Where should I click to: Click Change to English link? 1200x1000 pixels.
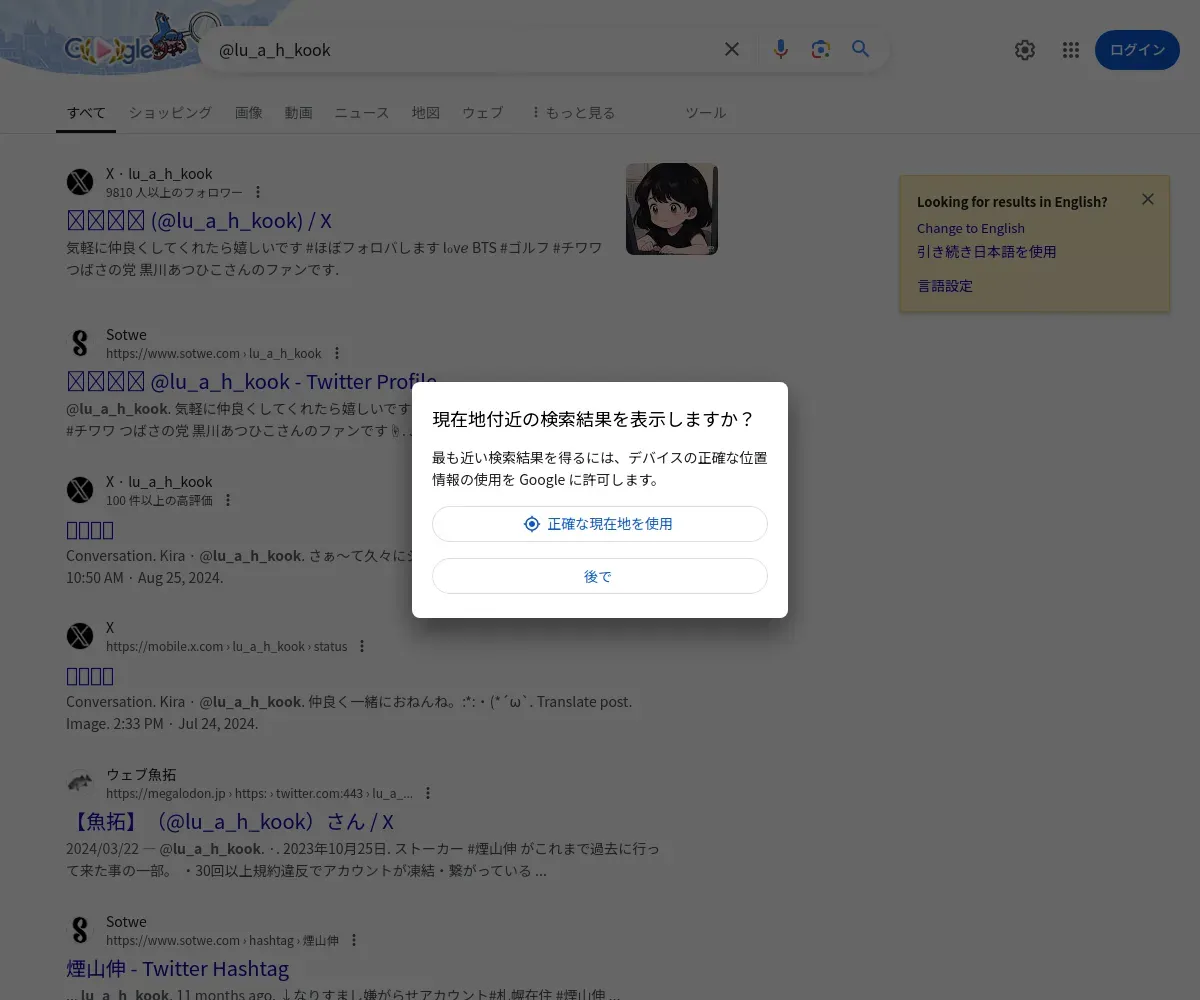pyautogui.click(x=971, y=228)
